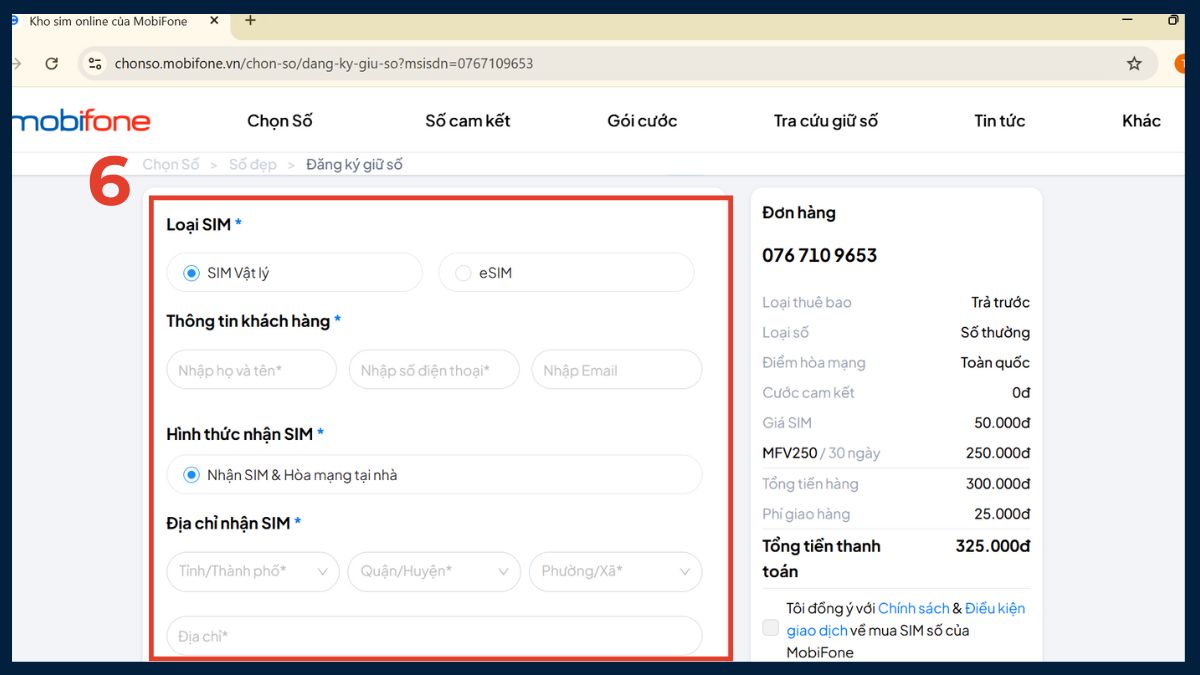
Task: Open the Chính sách link
Action: [913, 608]
